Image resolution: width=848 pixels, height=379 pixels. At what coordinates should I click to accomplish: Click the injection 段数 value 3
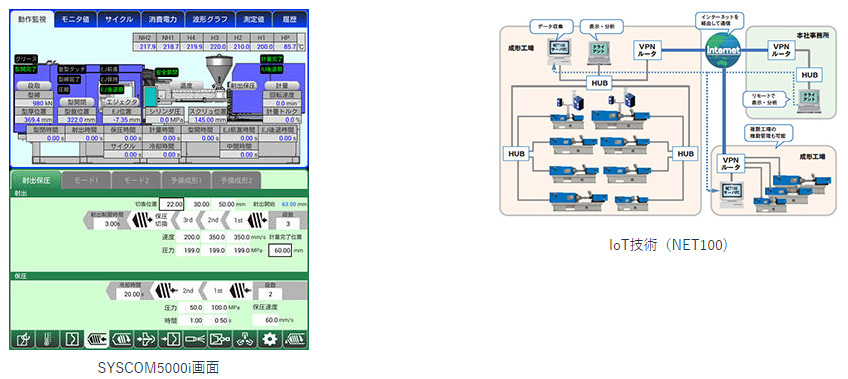[287, 223]
